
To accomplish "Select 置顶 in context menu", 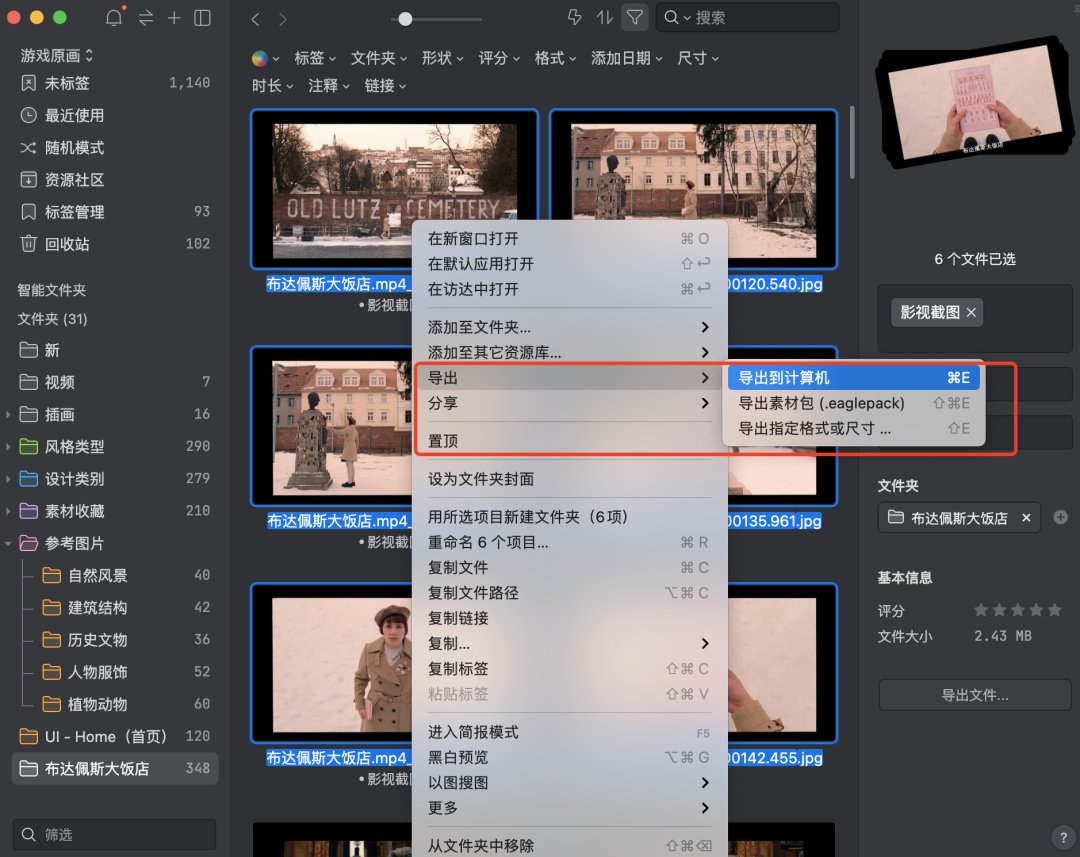I will pos(569,441).
